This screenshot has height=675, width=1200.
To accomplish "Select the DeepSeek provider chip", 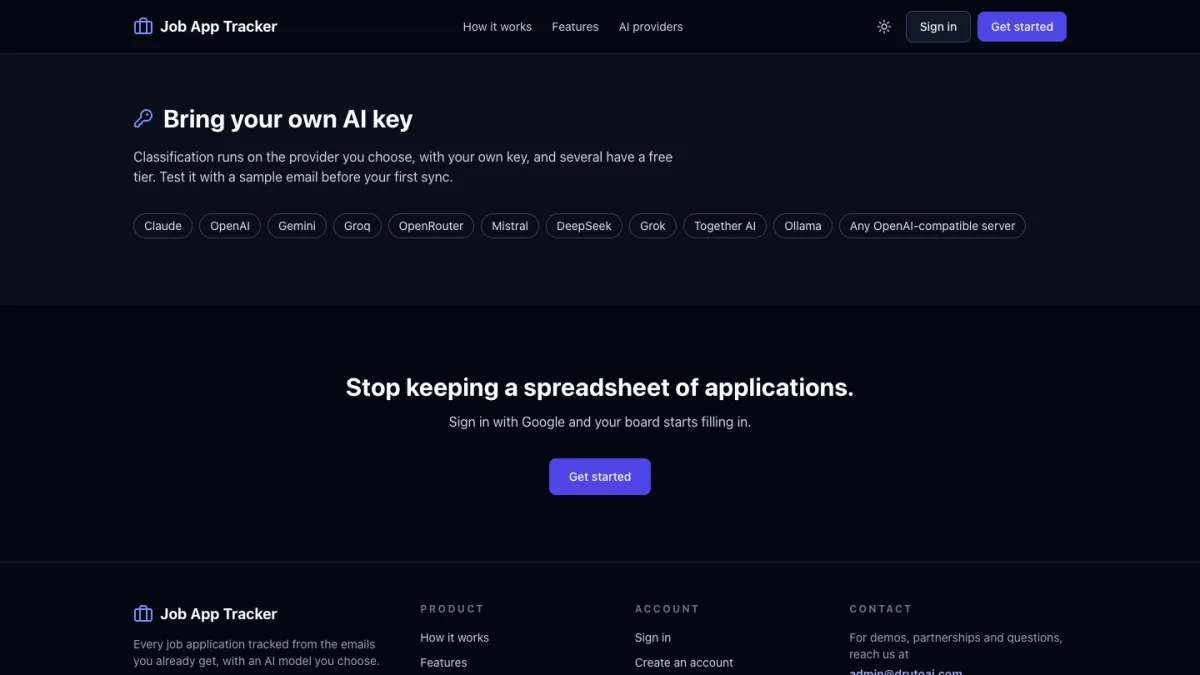I will (x=584, y=226).
